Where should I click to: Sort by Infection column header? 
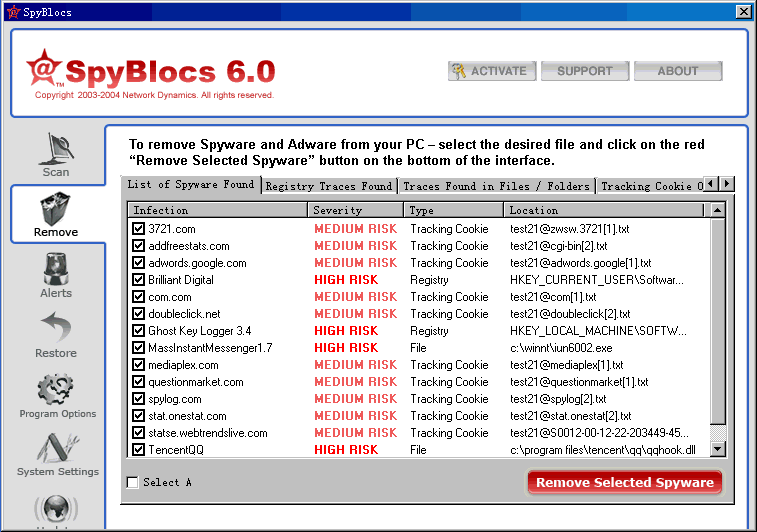[218, 210]
